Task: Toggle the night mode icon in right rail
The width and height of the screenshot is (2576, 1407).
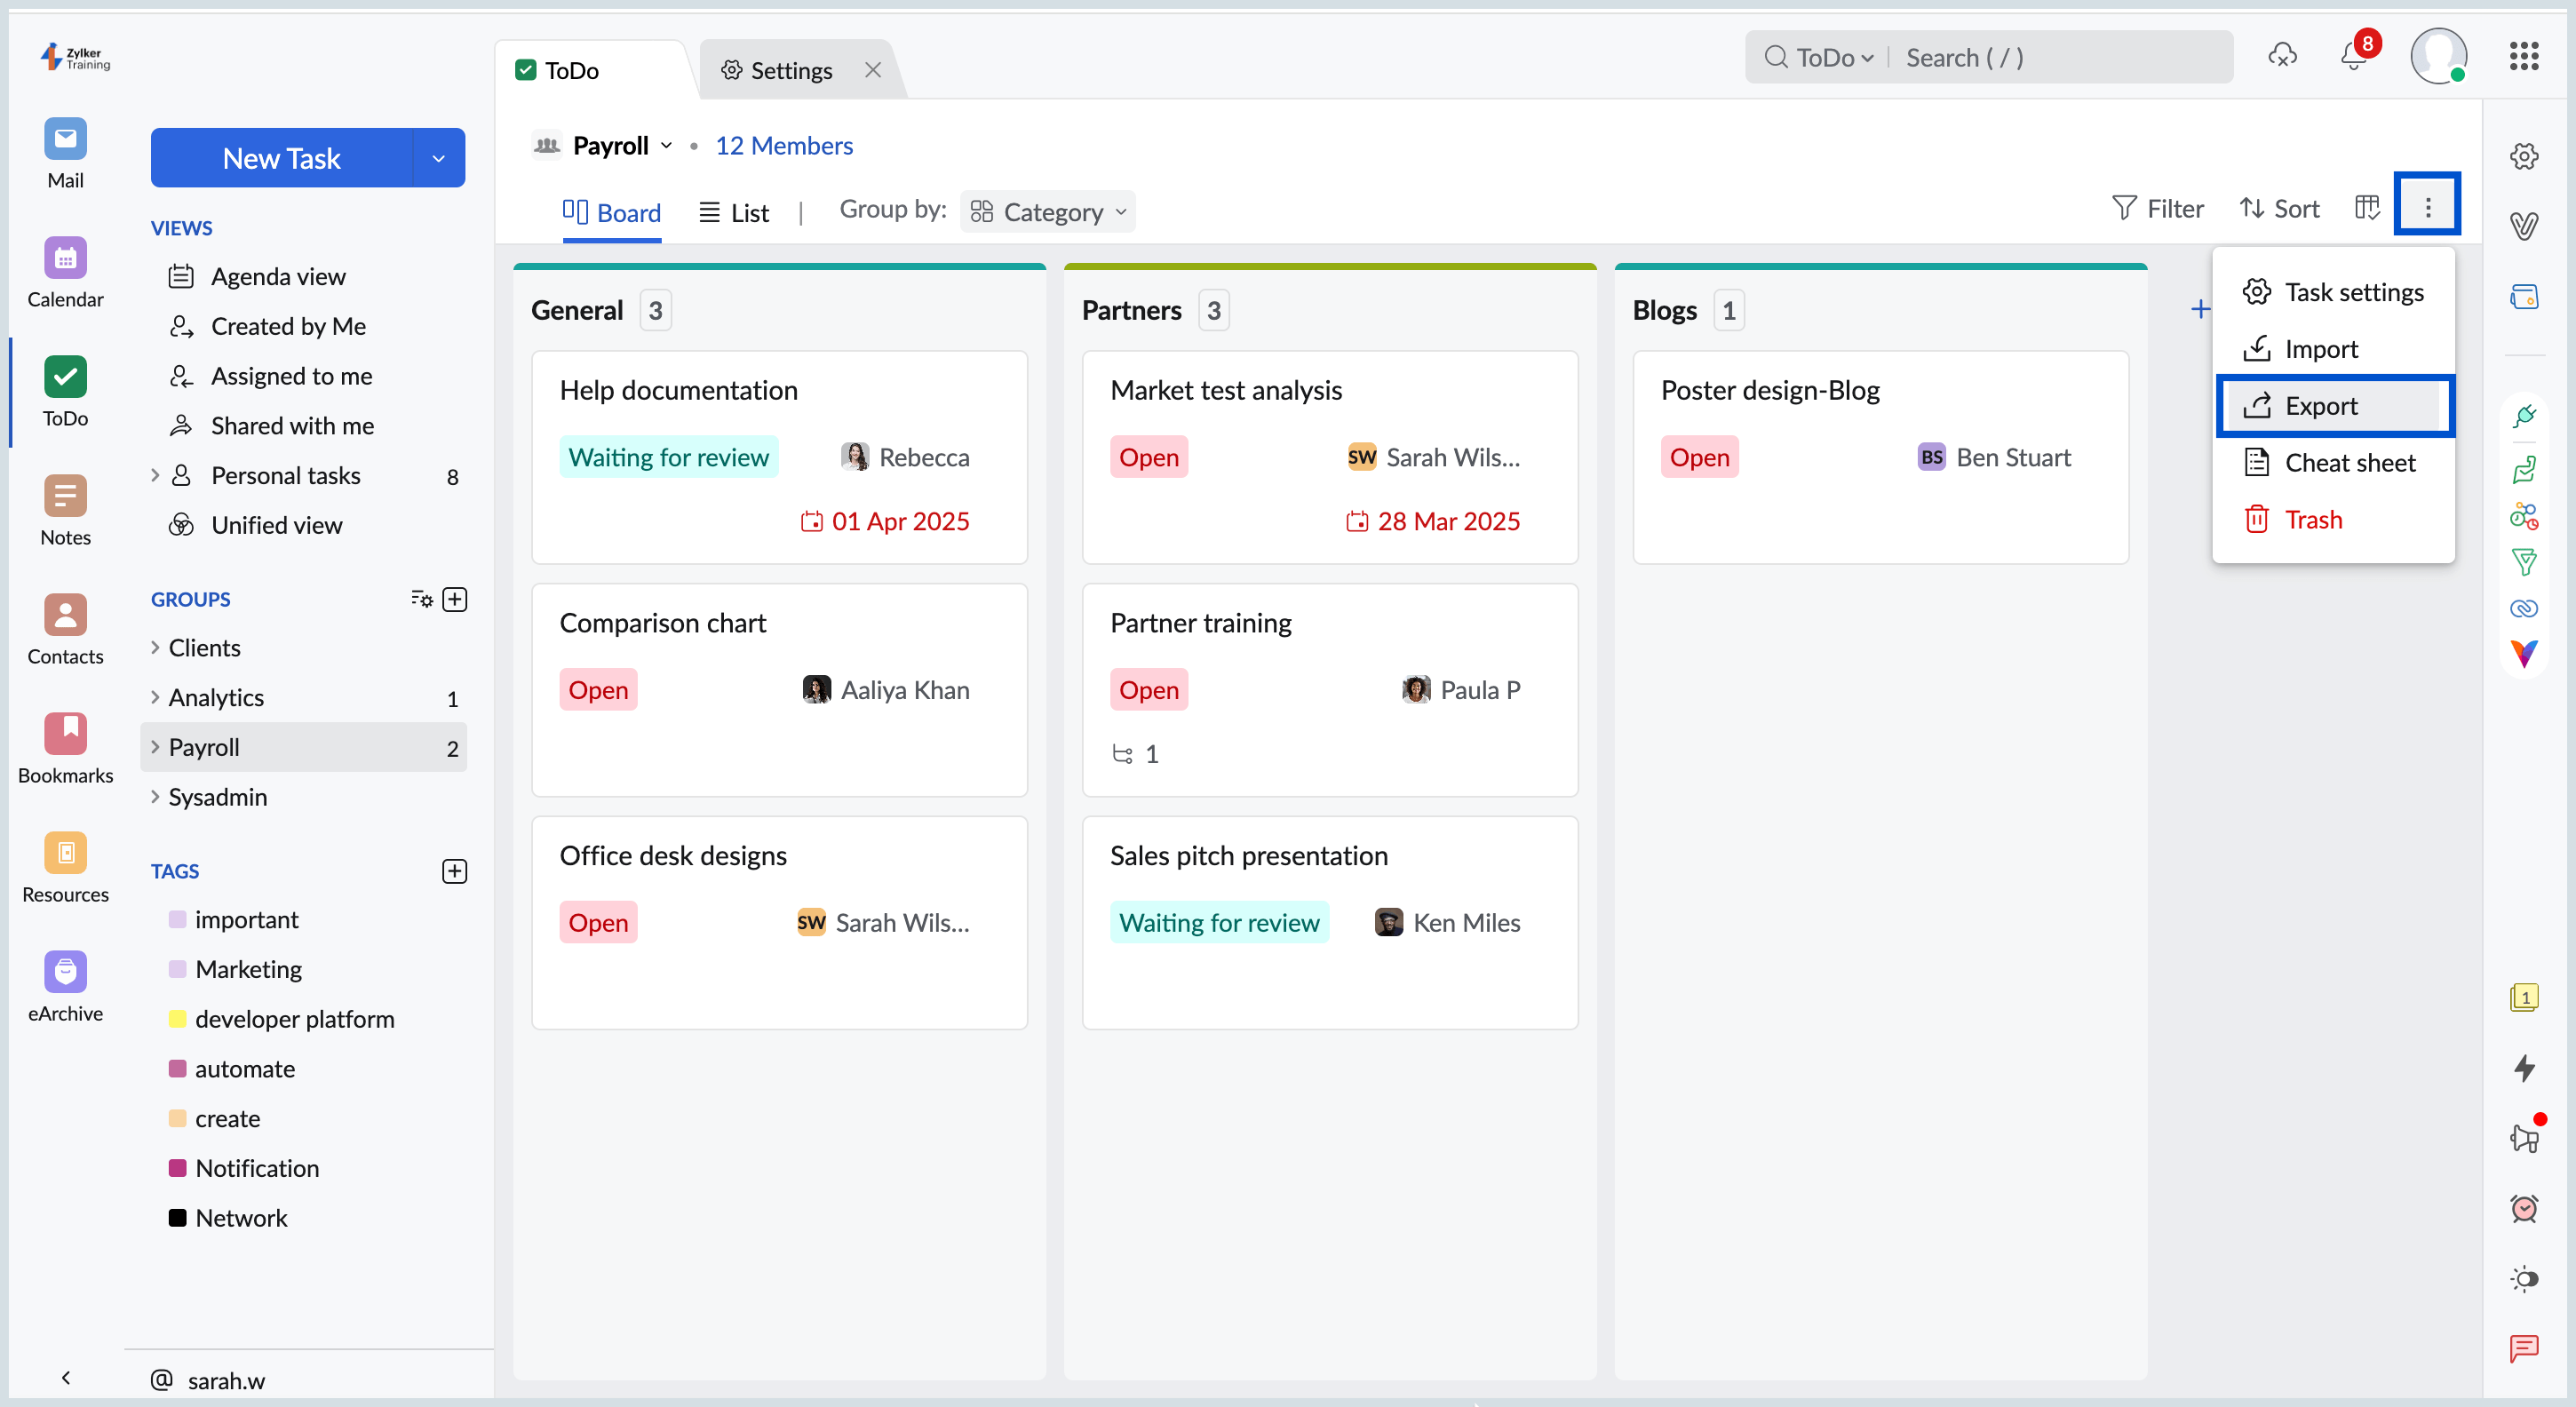Action: [2524, 1278]
